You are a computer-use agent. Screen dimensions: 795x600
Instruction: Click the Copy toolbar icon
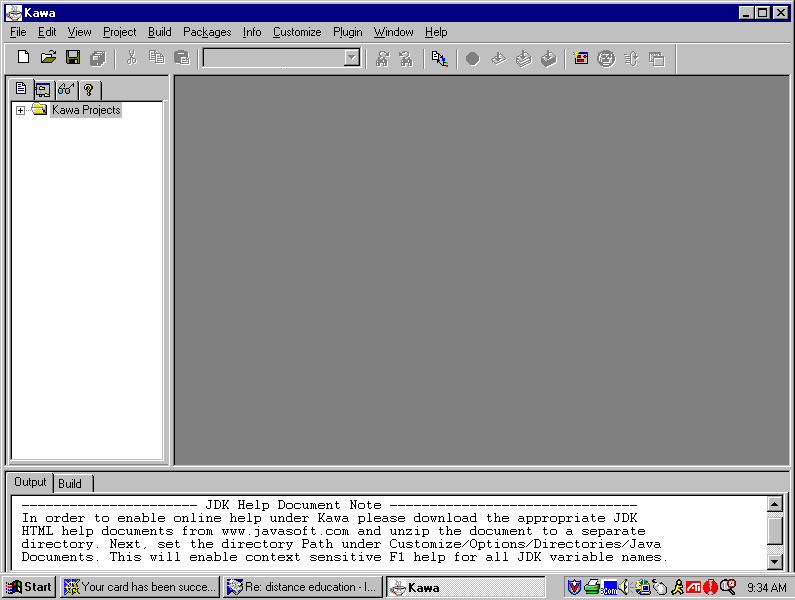[157, 58]
